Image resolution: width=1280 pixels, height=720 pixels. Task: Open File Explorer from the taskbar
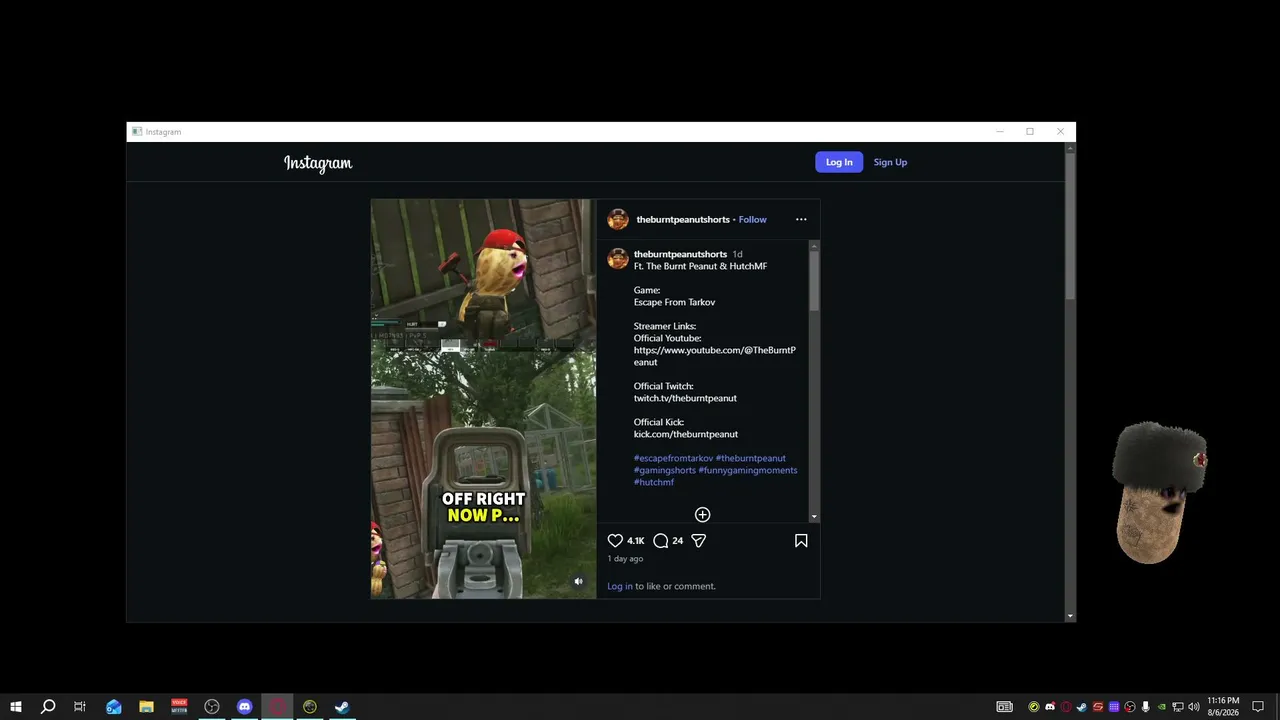tap(146, 707)
